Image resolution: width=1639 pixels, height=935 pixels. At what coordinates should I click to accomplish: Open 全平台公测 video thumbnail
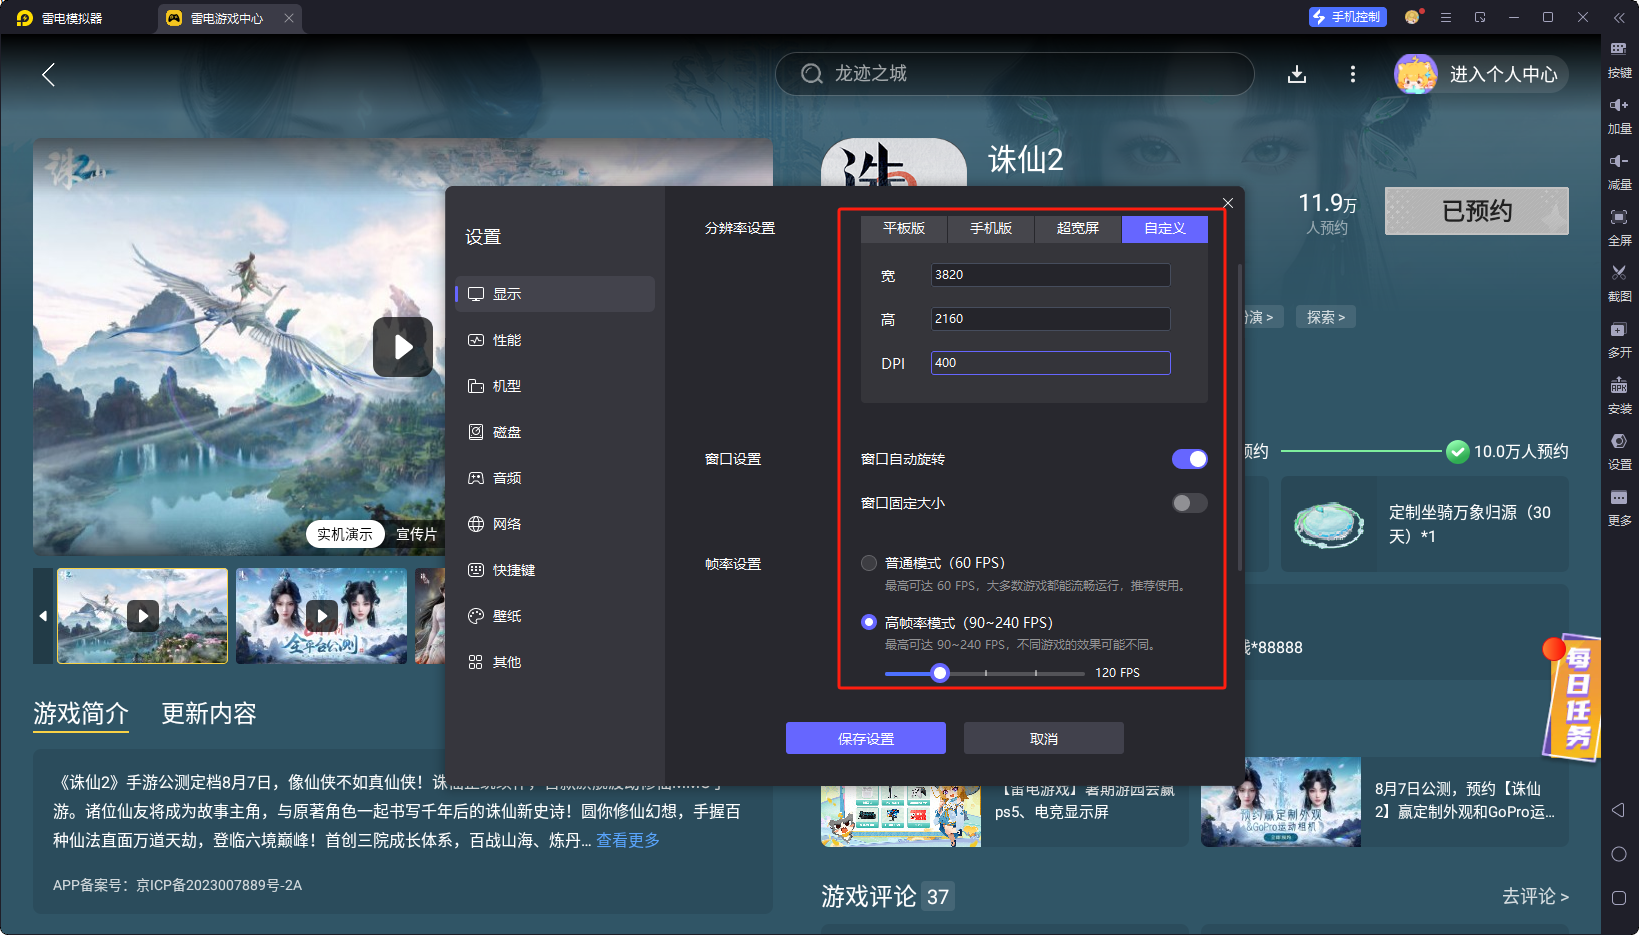(x=321, y=616)
